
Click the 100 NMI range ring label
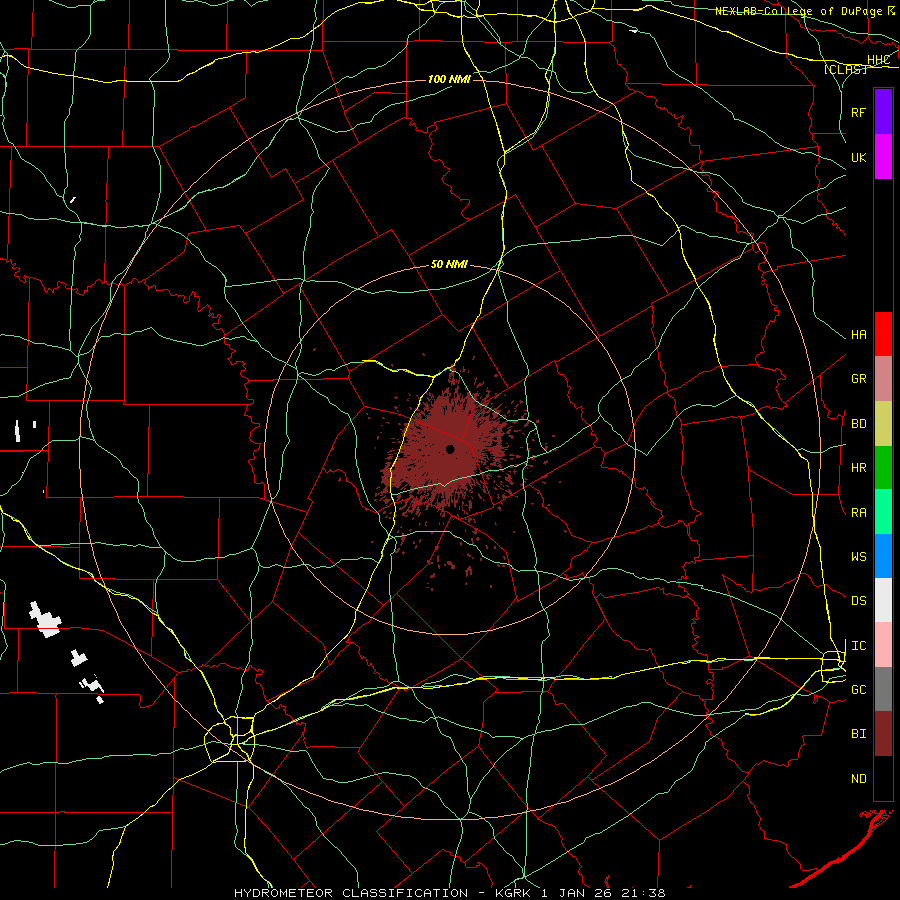click(x=449, y=79)
